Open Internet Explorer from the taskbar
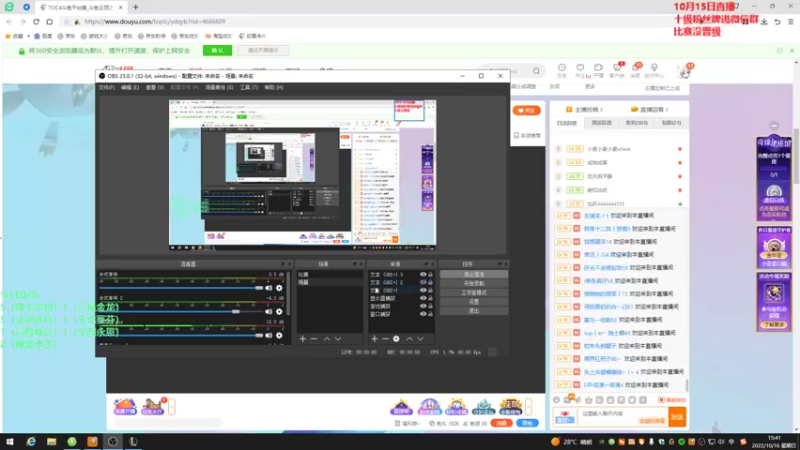This screenshot has height=450, width=800. (x=31, y=442)
